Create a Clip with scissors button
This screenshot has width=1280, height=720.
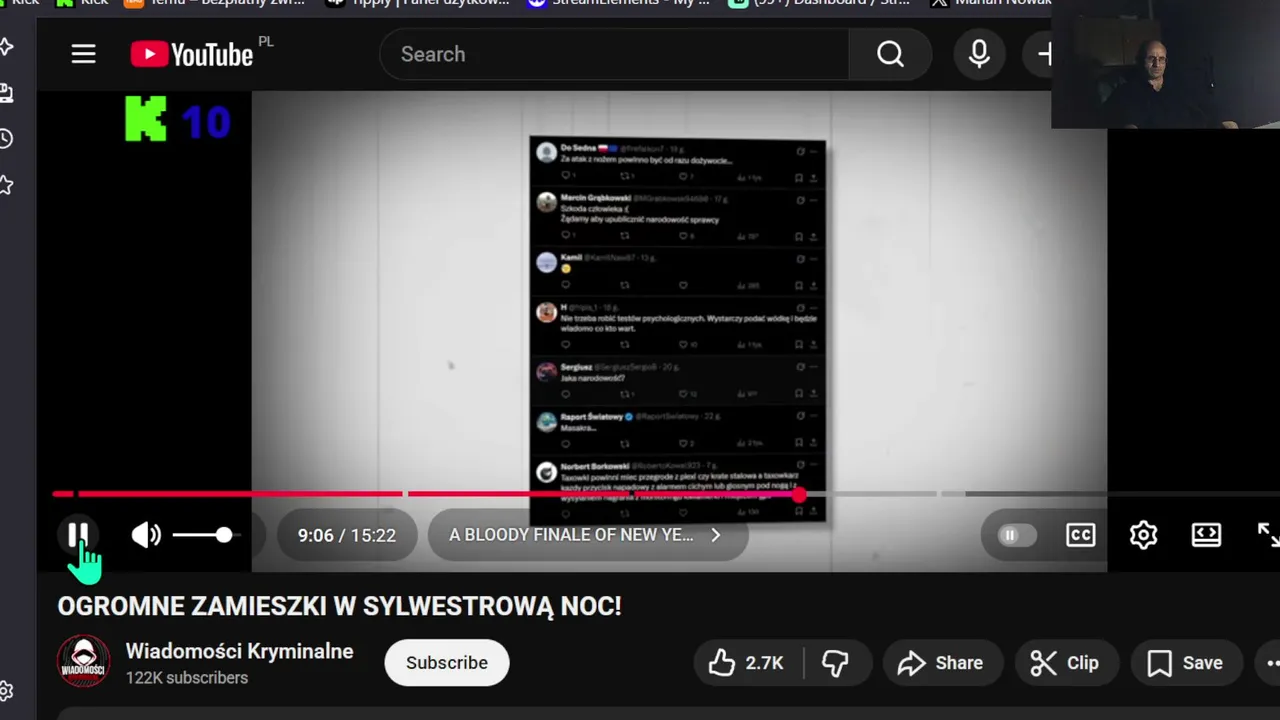coord(1065,663)
